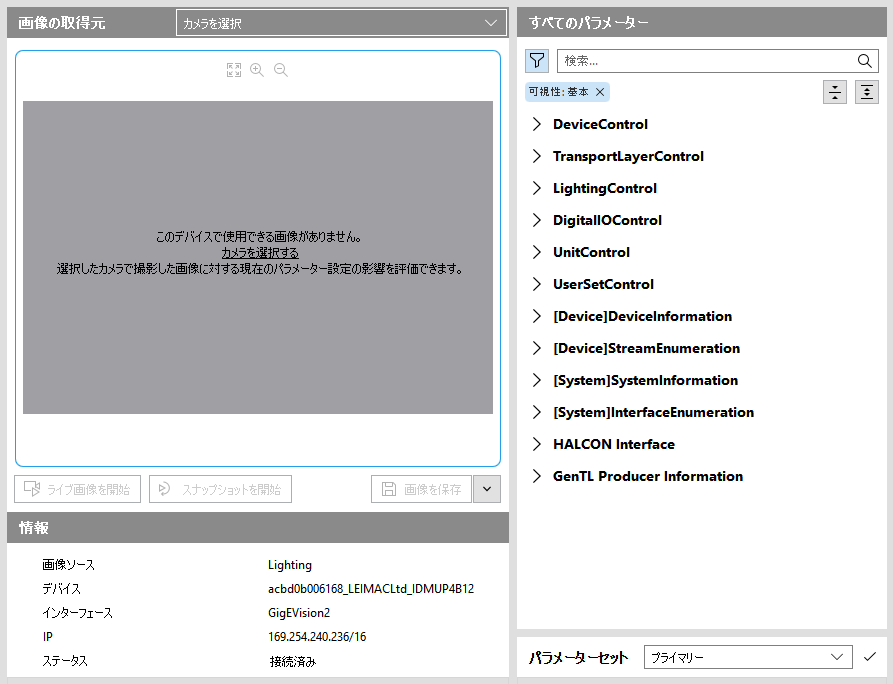The height and width of the screenshot is (684, 893).
Task: Expand the UserSetControl tree node
Action: coord(537,285)
